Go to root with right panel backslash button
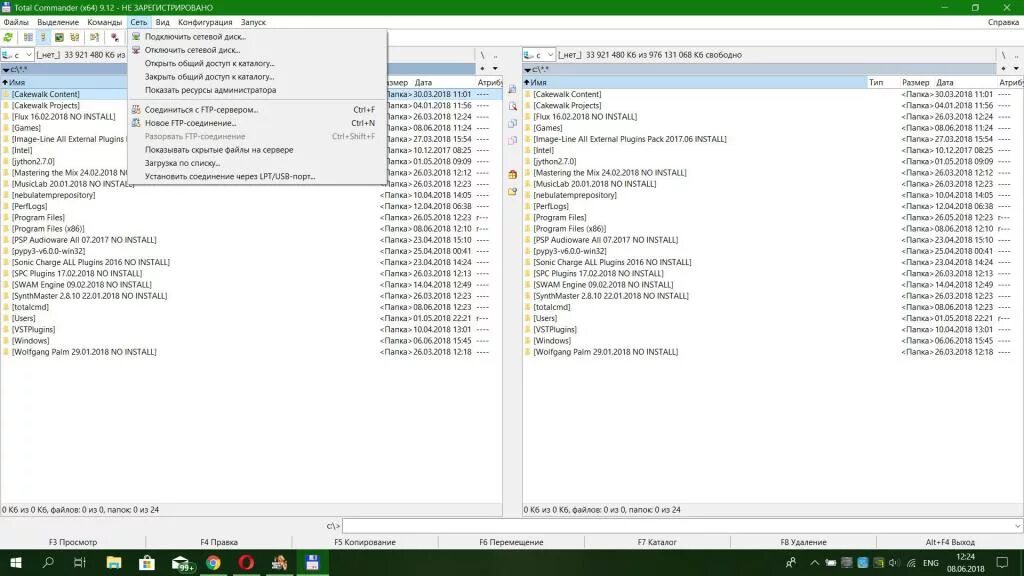Screen dimensions: 1024x576 pos(1004,56)
